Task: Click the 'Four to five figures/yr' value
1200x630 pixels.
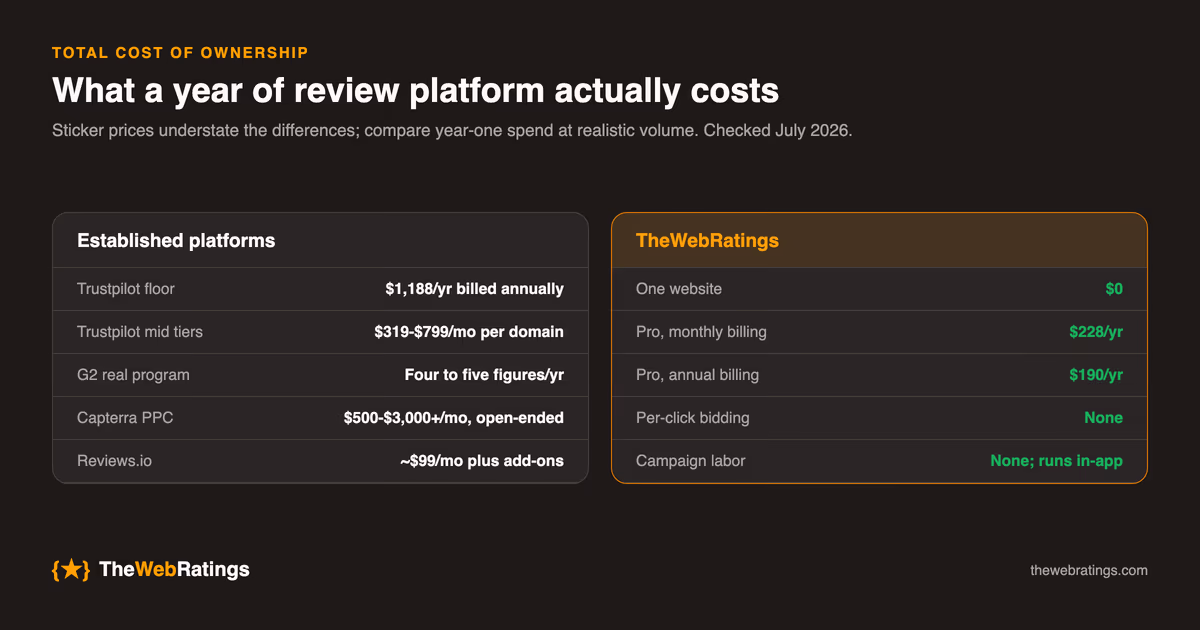Action: 483,375
